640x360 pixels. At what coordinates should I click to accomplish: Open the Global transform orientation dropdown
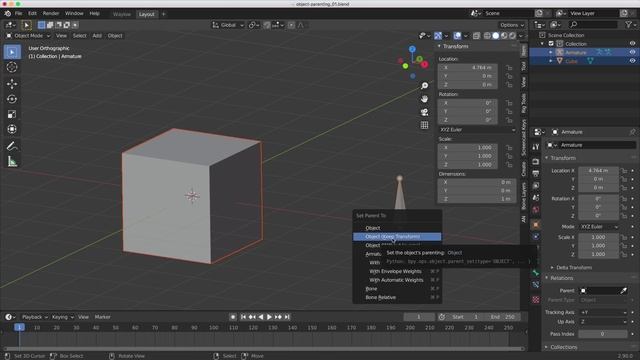(228, 25)
